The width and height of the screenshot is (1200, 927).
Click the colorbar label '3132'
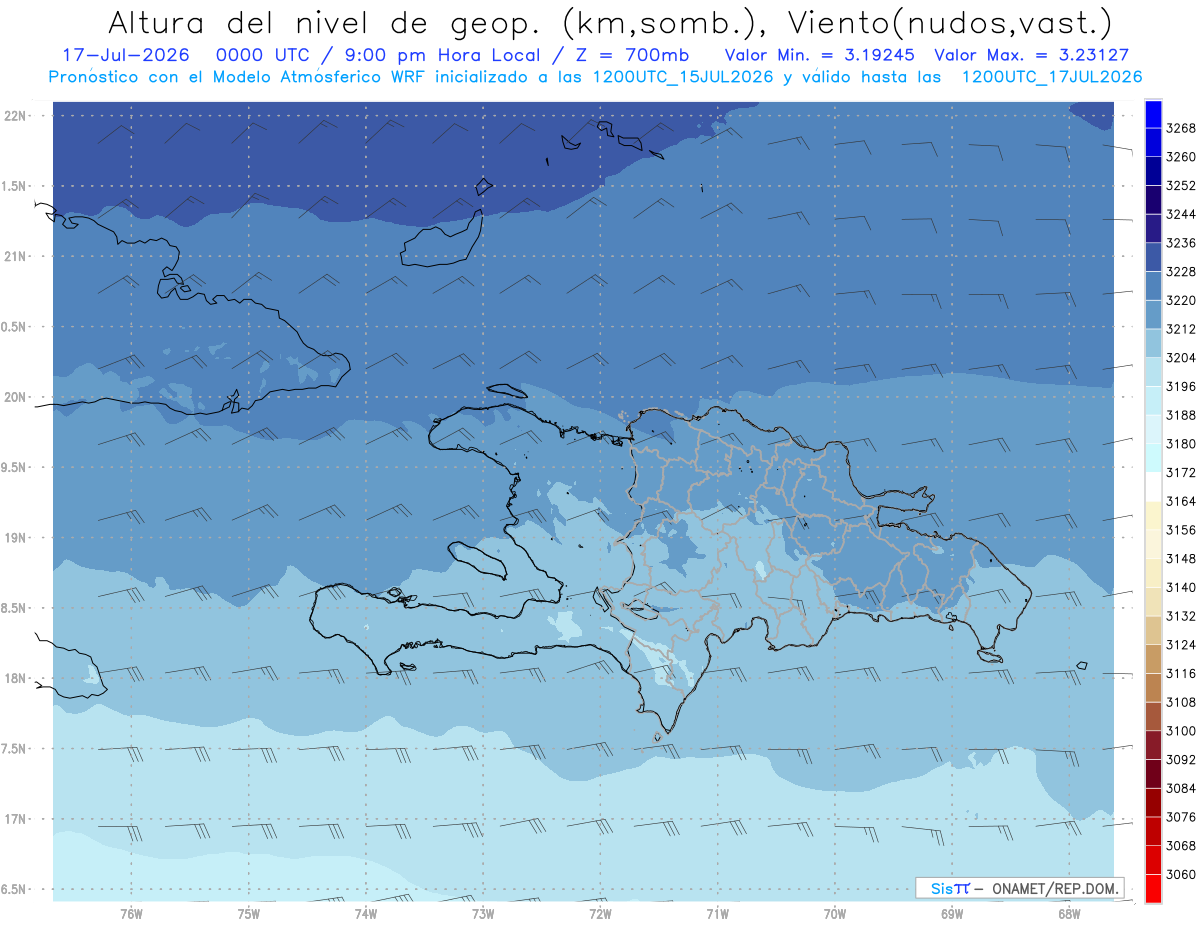coord(1181,616)
